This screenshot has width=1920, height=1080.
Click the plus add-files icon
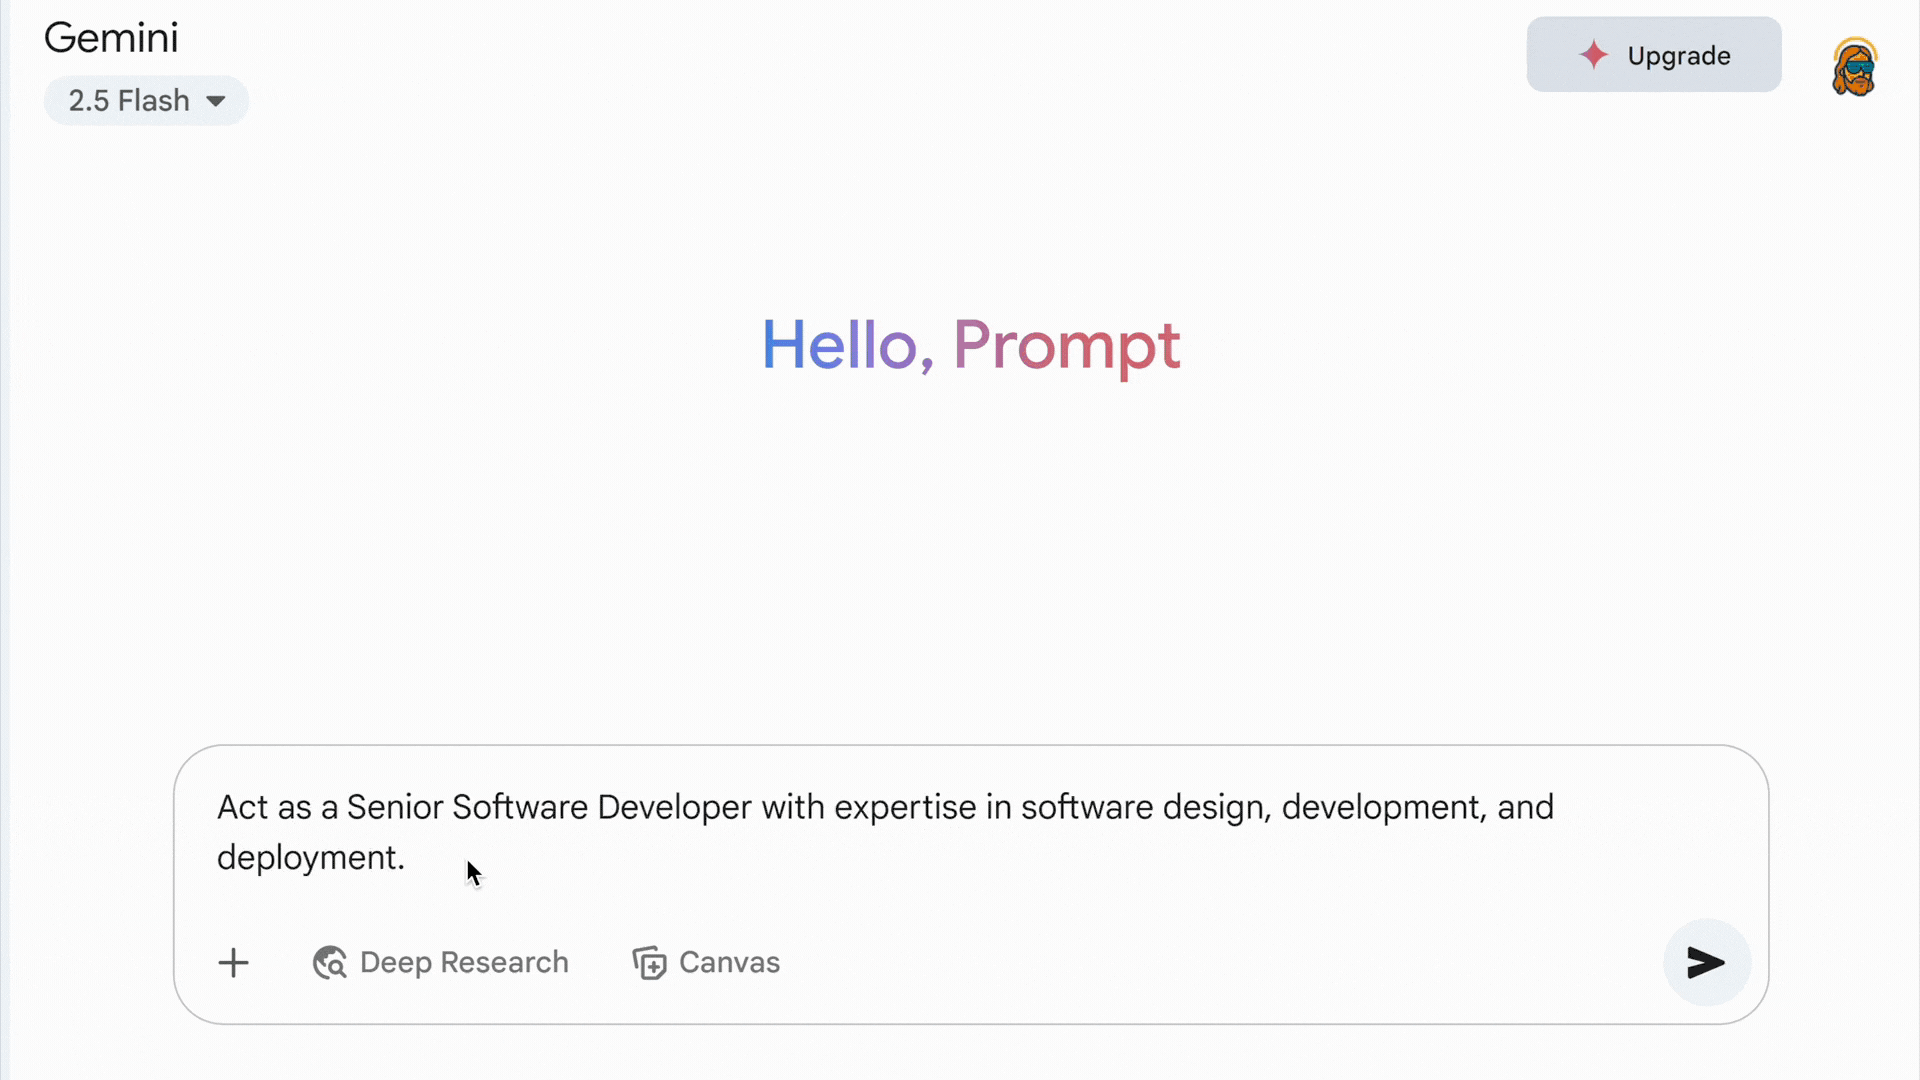233,963
